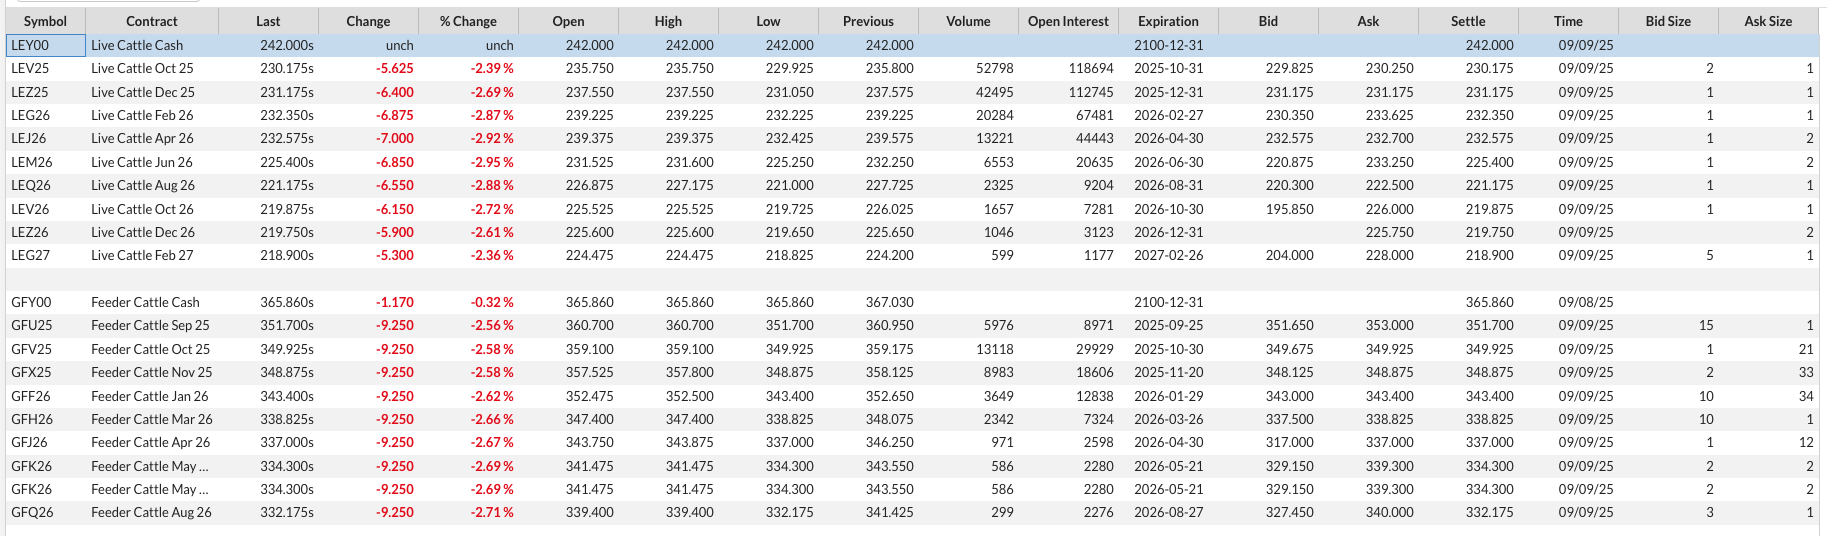The image size is (1827, 536).
Task: Click the Bid Size column header
Action: tap(1668, 21)
